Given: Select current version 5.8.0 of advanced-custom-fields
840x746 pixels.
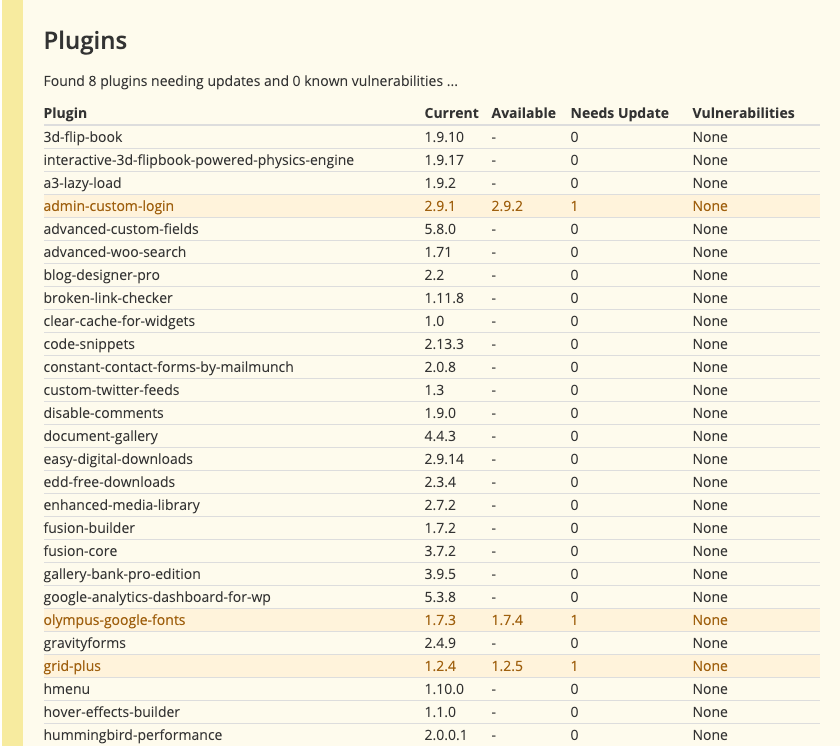Looking at the screenshot, I should (440, 229).
